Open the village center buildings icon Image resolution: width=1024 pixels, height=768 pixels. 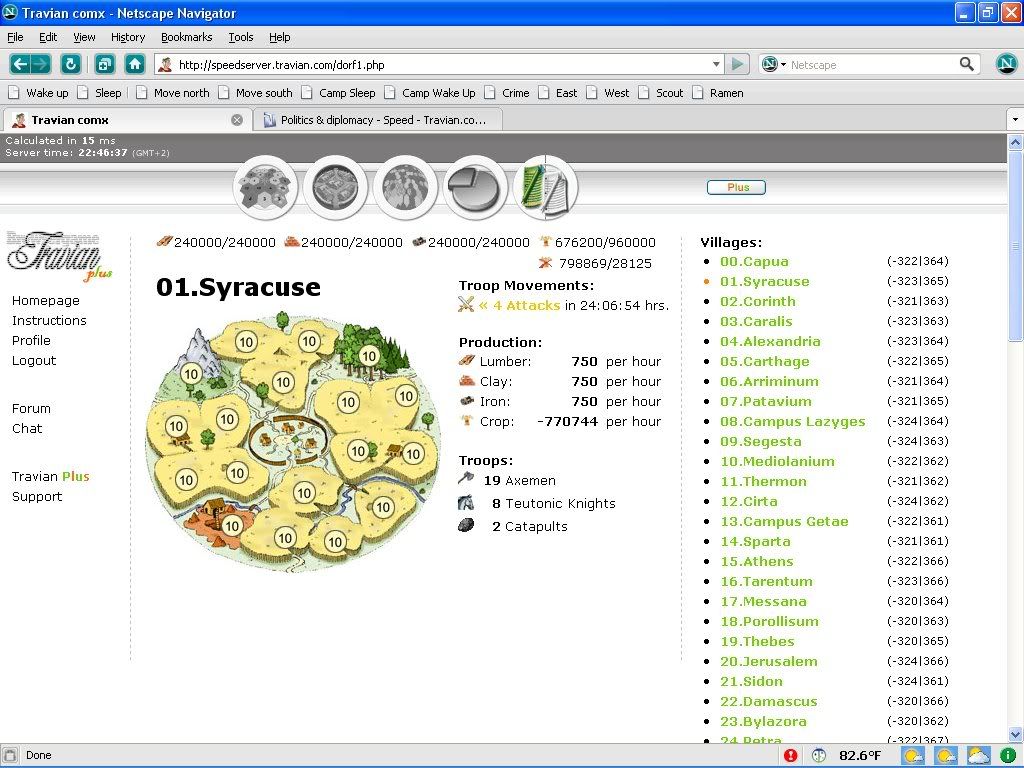click(x=335, y=188)
